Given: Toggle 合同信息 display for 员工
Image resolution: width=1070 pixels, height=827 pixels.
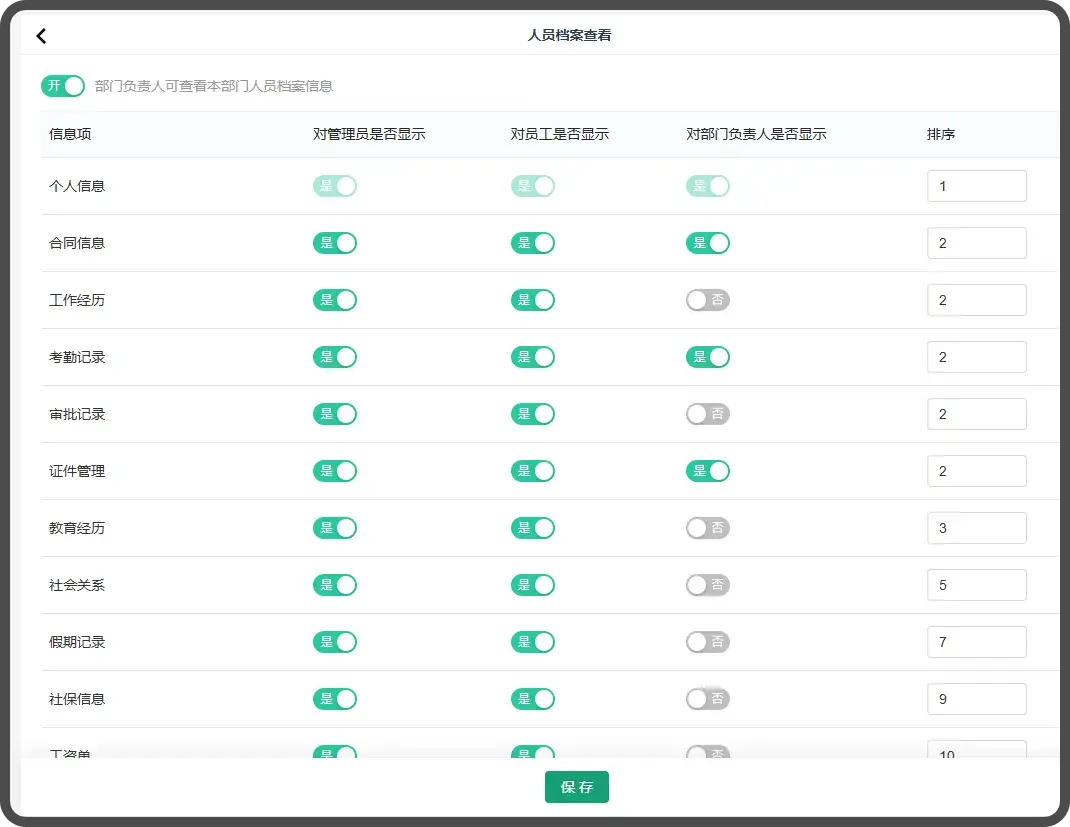Looking at the screenshot, I should (533, 243).
